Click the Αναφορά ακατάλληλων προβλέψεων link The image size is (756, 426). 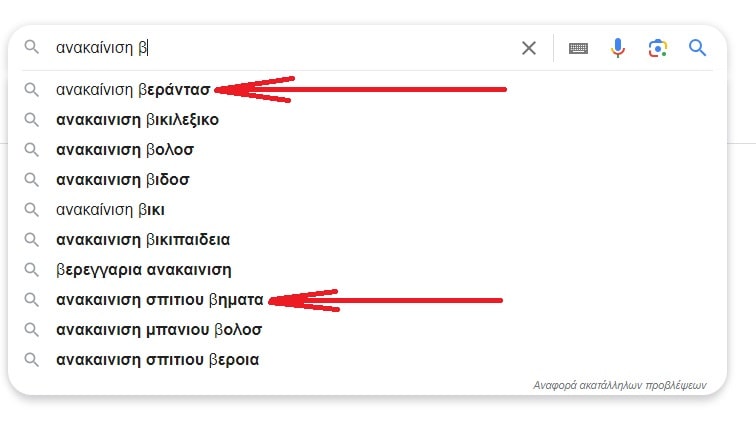click(x=619, y=384)
